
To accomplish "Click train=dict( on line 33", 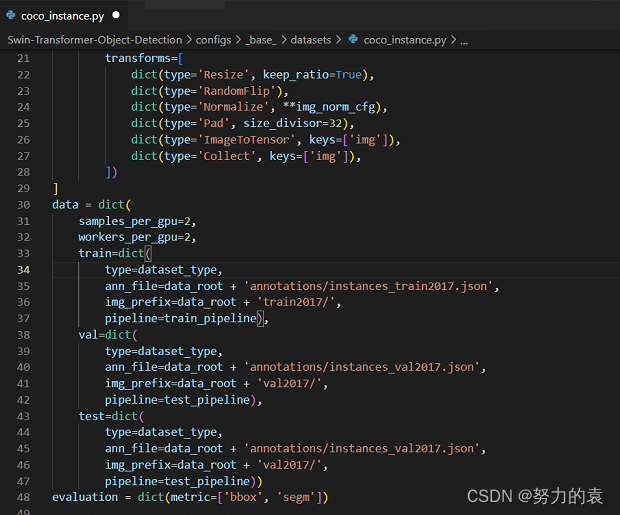I will point(115,254).
